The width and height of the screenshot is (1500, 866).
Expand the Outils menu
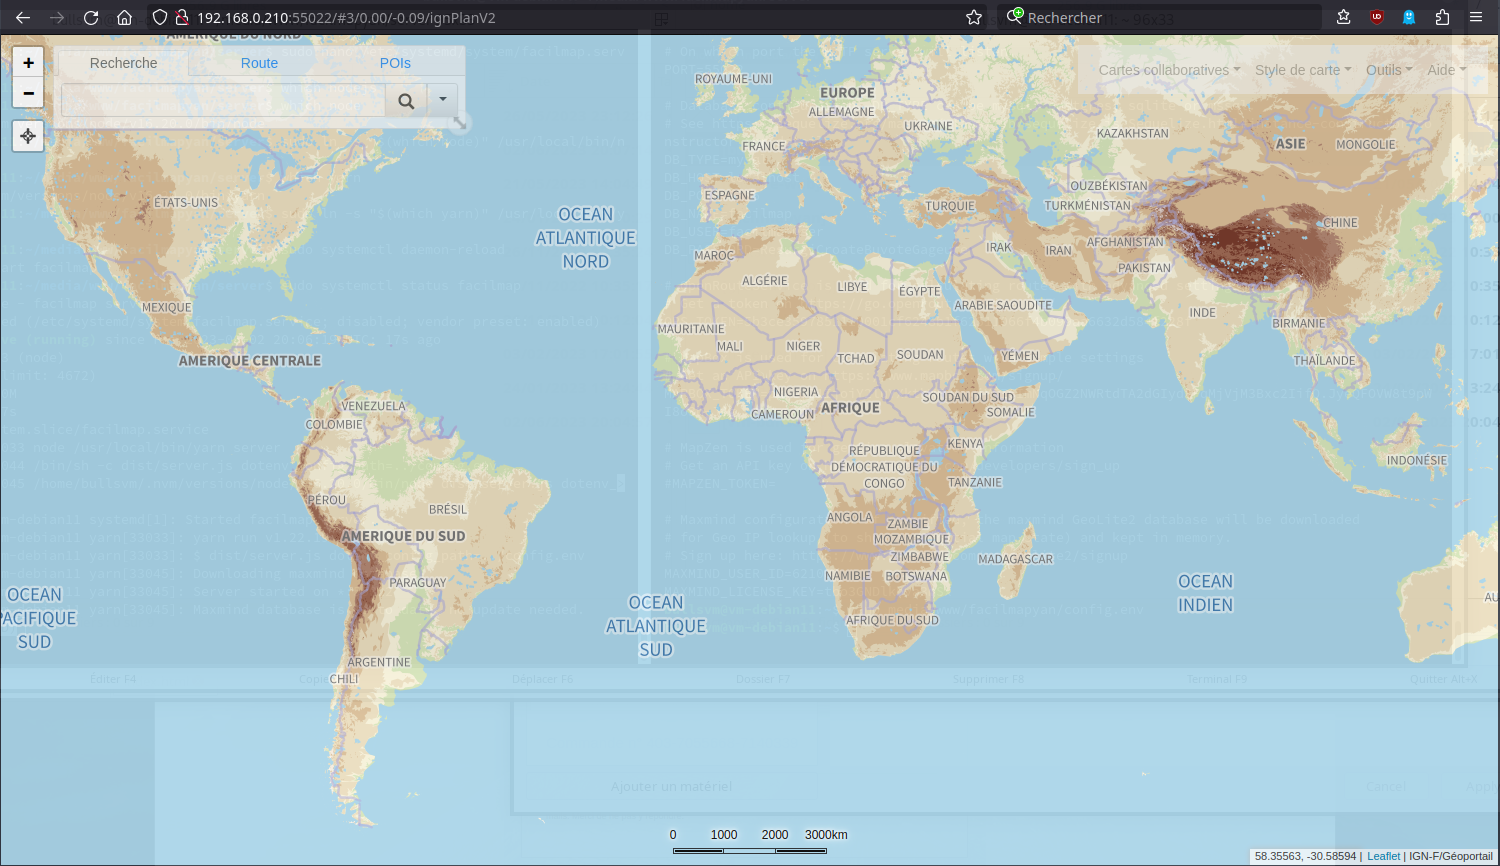1388,70
